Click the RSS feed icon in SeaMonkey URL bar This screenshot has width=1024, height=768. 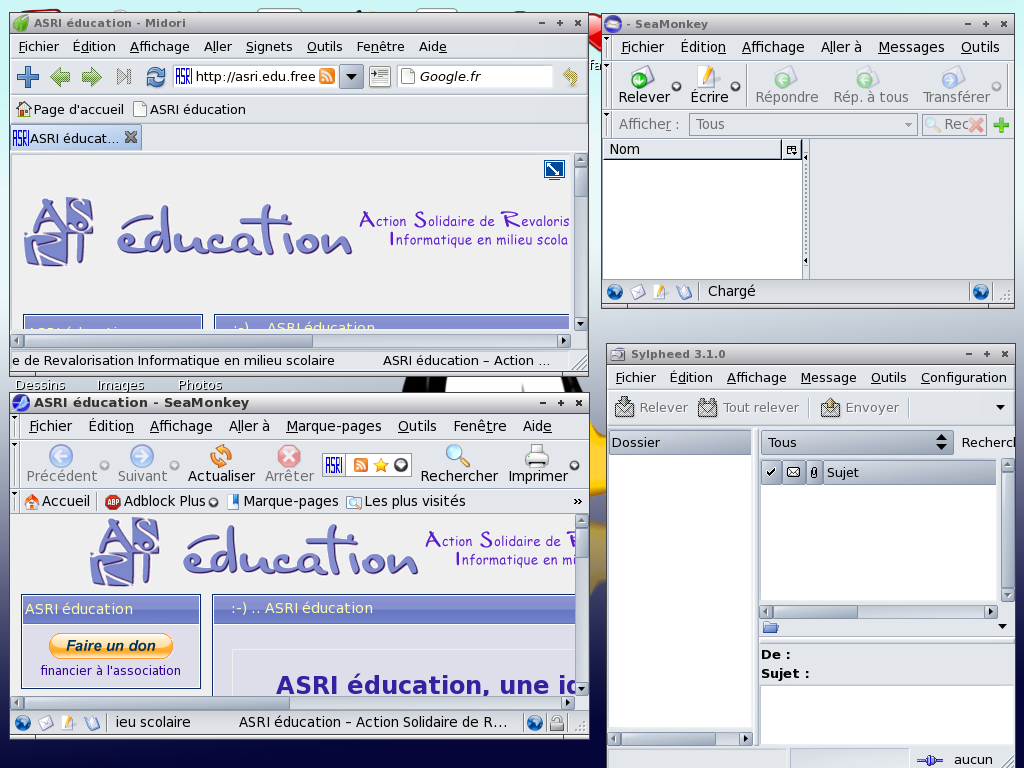tap(360, 465)
